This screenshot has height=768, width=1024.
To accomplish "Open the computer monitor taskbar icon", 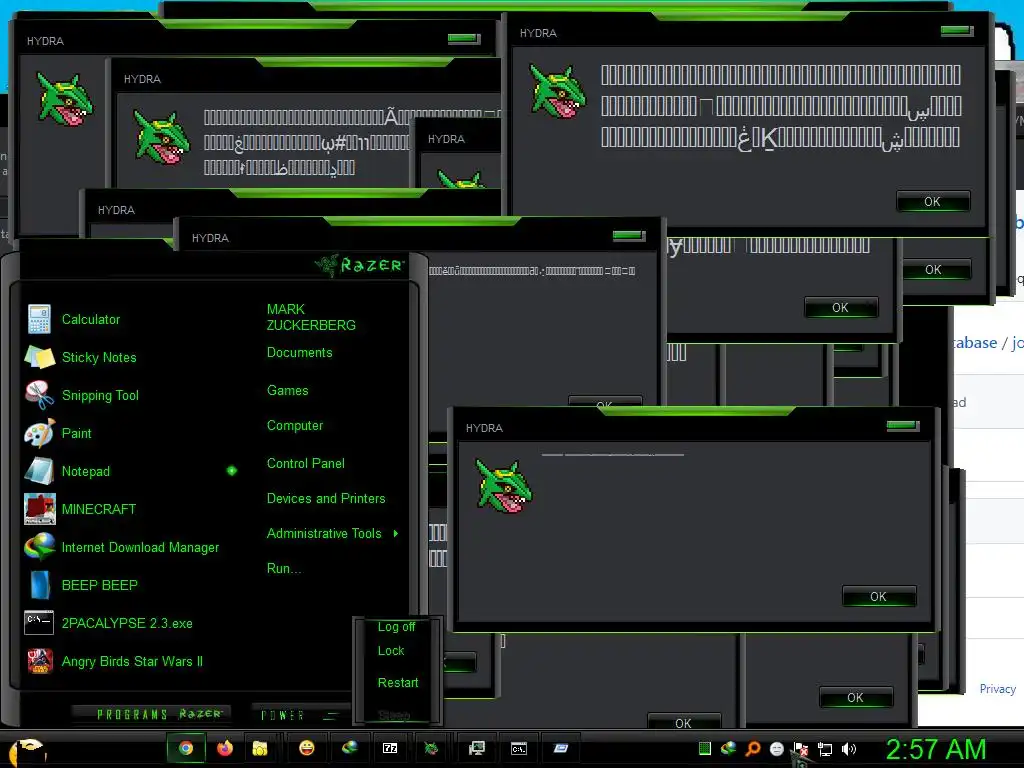I will click(x=477, y=748).
